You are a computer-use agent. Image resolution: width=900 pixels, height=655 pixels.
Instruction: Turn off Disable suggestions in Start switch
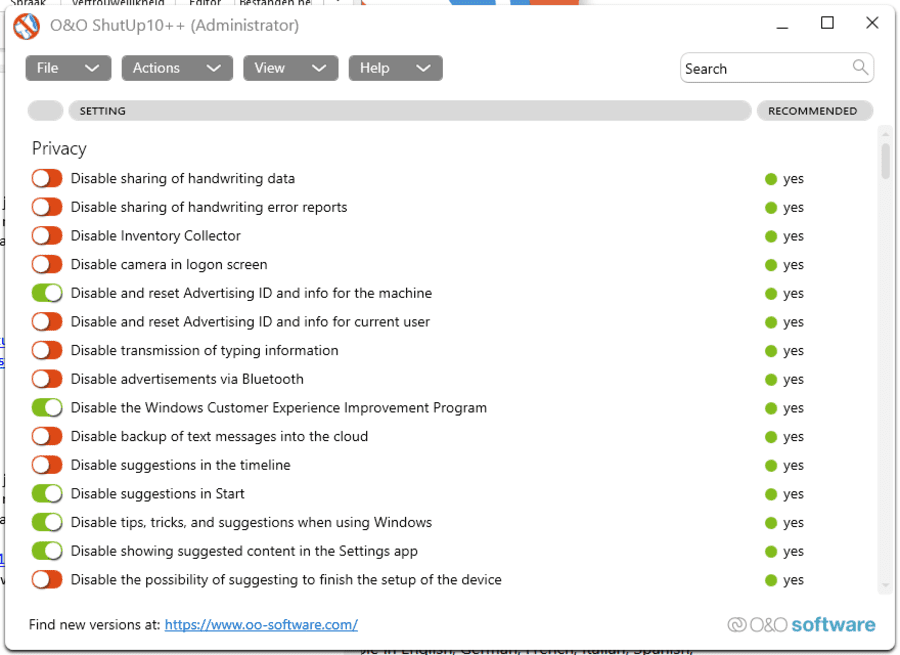click(x=47, y=494)
